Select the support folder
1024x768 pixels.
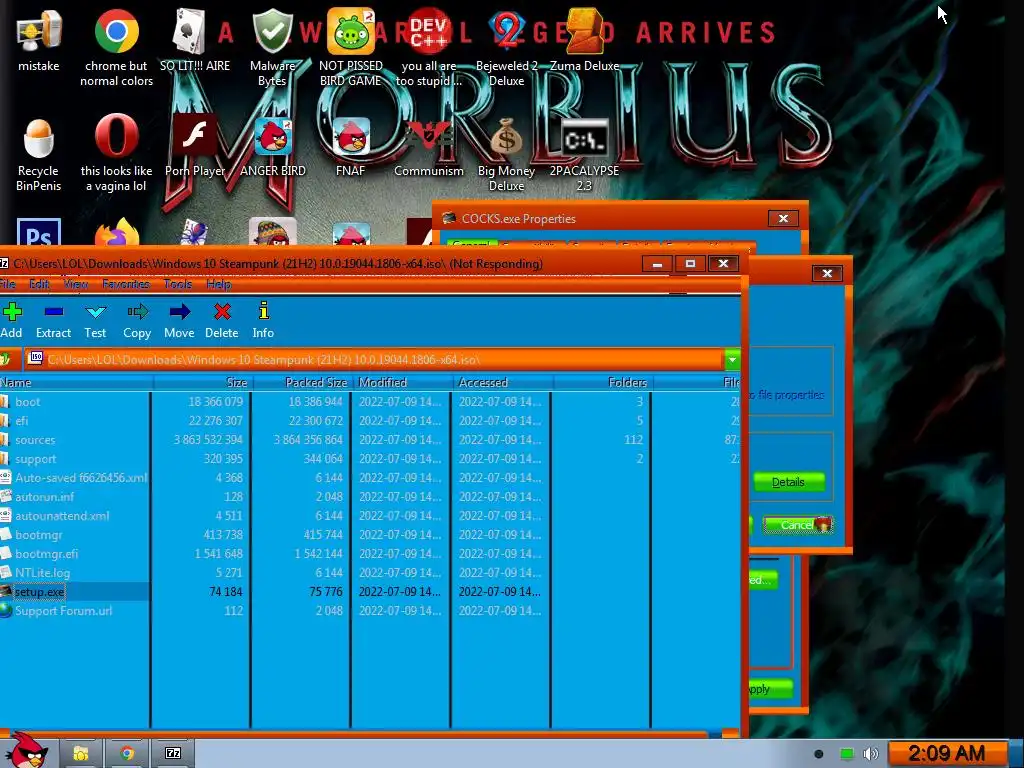tap(35, 458)
